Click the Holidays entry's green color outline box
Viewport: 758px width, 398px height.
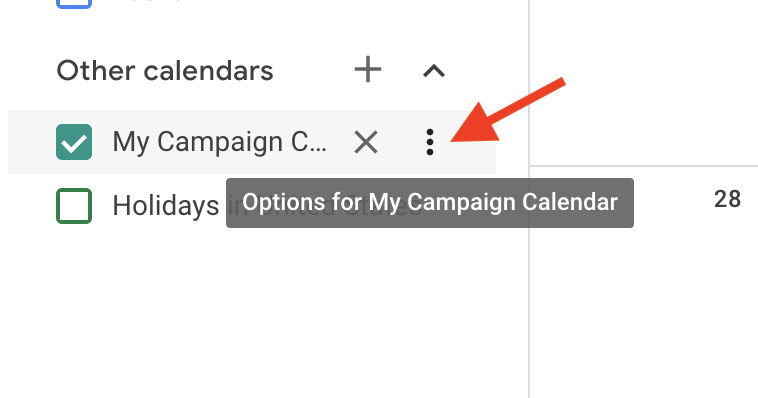(x=74, y=206)
